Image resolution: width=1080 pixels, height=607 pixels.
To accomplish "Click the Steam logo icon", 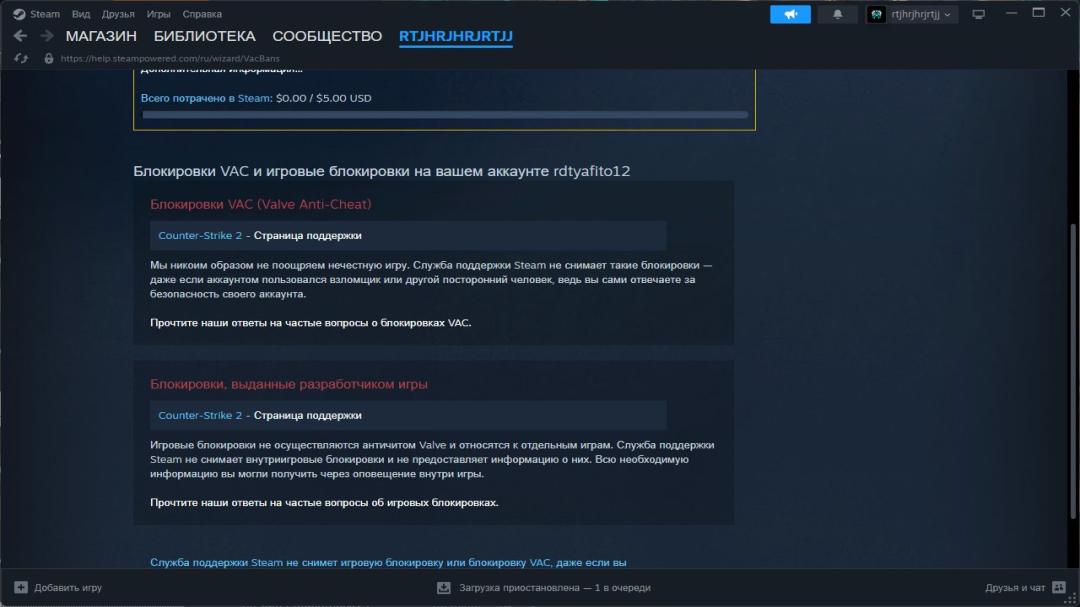I will [x=19, y=14].
